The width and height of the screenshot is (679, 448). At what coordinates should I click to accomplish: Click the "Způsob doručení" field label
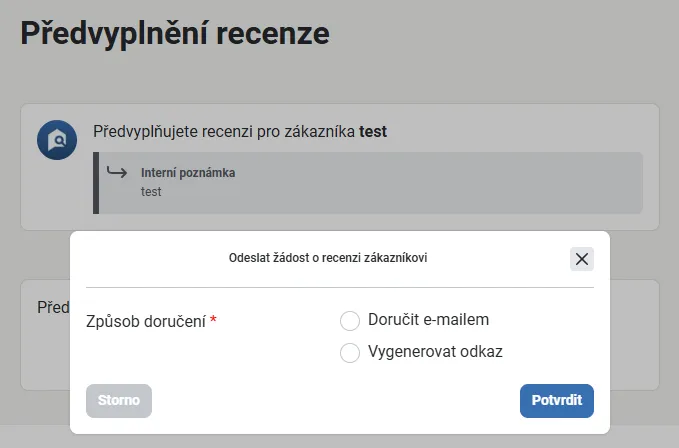[x=147, y=321]
